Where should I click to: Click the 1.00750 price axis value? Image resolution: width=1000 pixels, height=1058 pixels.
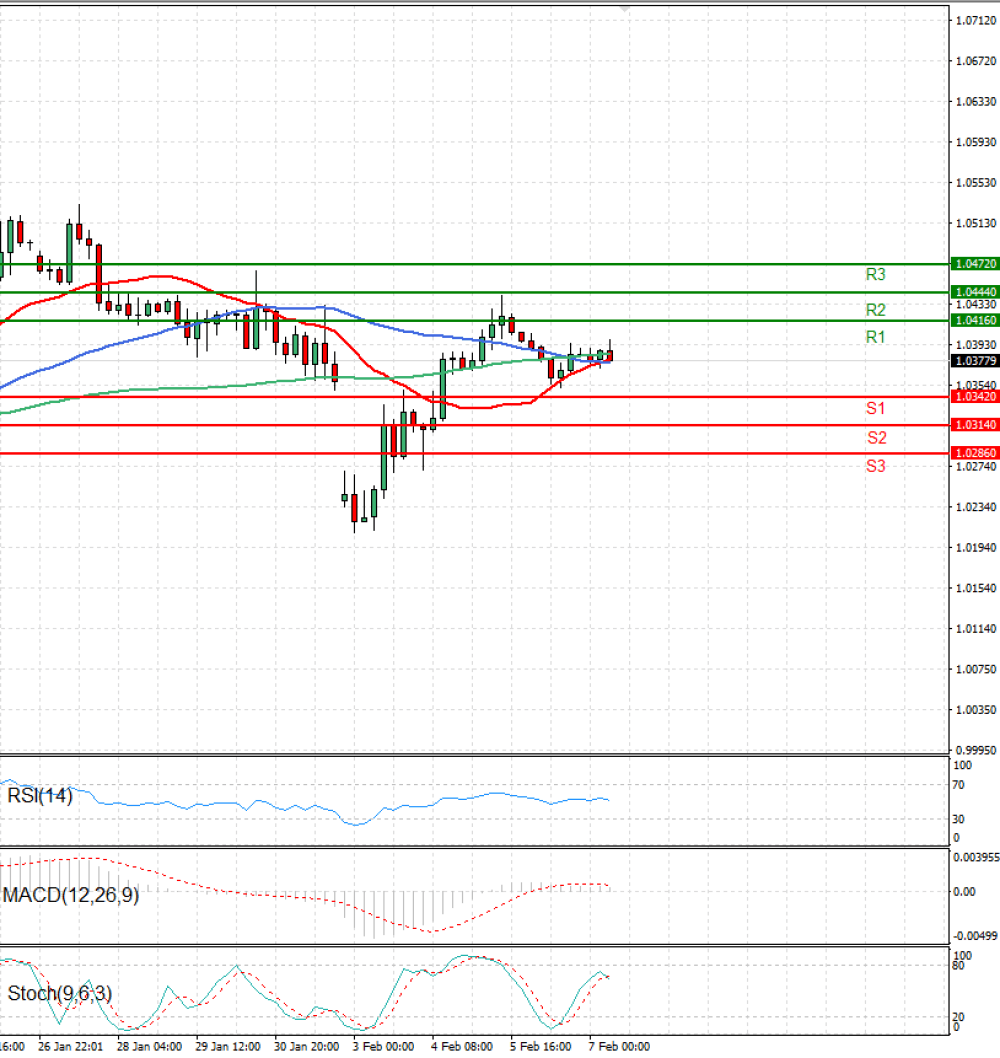976,669
